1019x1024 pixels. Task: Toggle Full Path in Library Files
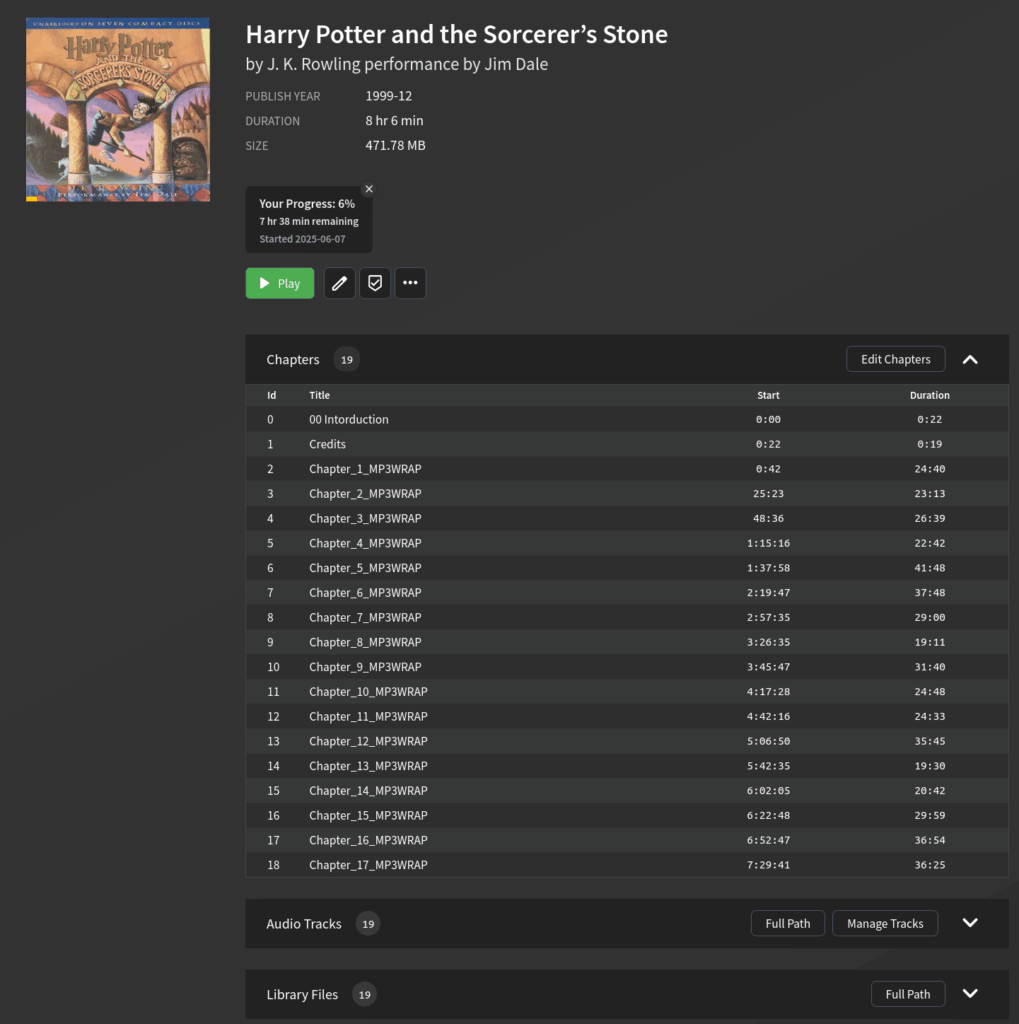[x=908, y=994]
